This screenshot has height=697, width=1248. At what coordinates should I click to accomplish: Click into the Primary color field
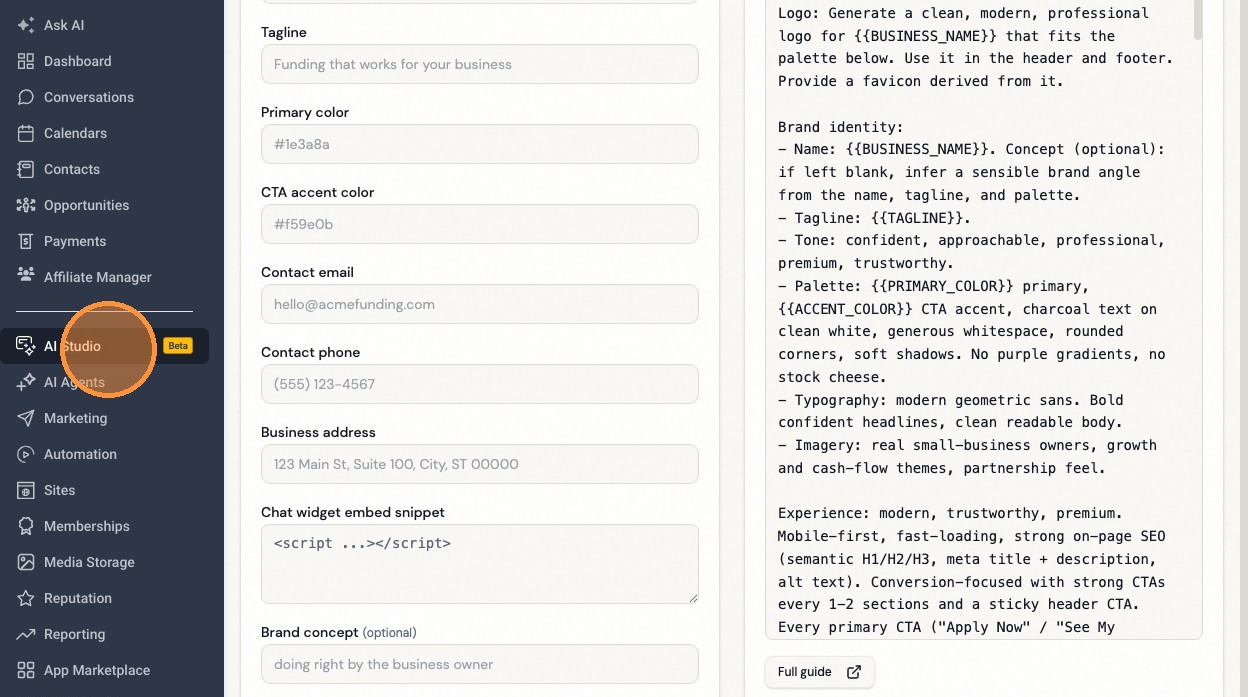tap(480, 144)
